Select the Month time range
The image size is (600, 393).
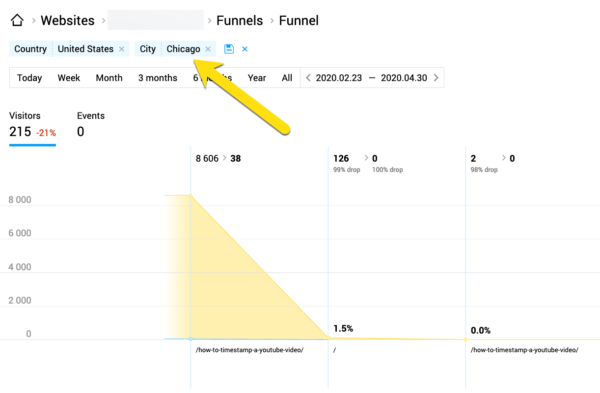tap(109, 78)
